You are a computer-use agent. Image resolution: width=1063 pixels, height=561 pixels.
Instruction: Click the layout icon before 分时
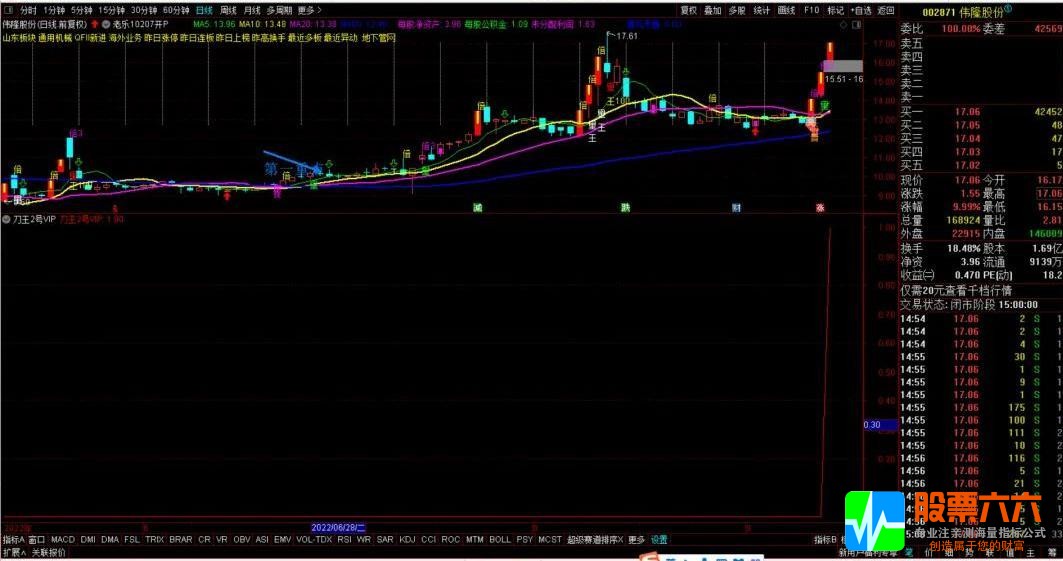coord(9,10)
